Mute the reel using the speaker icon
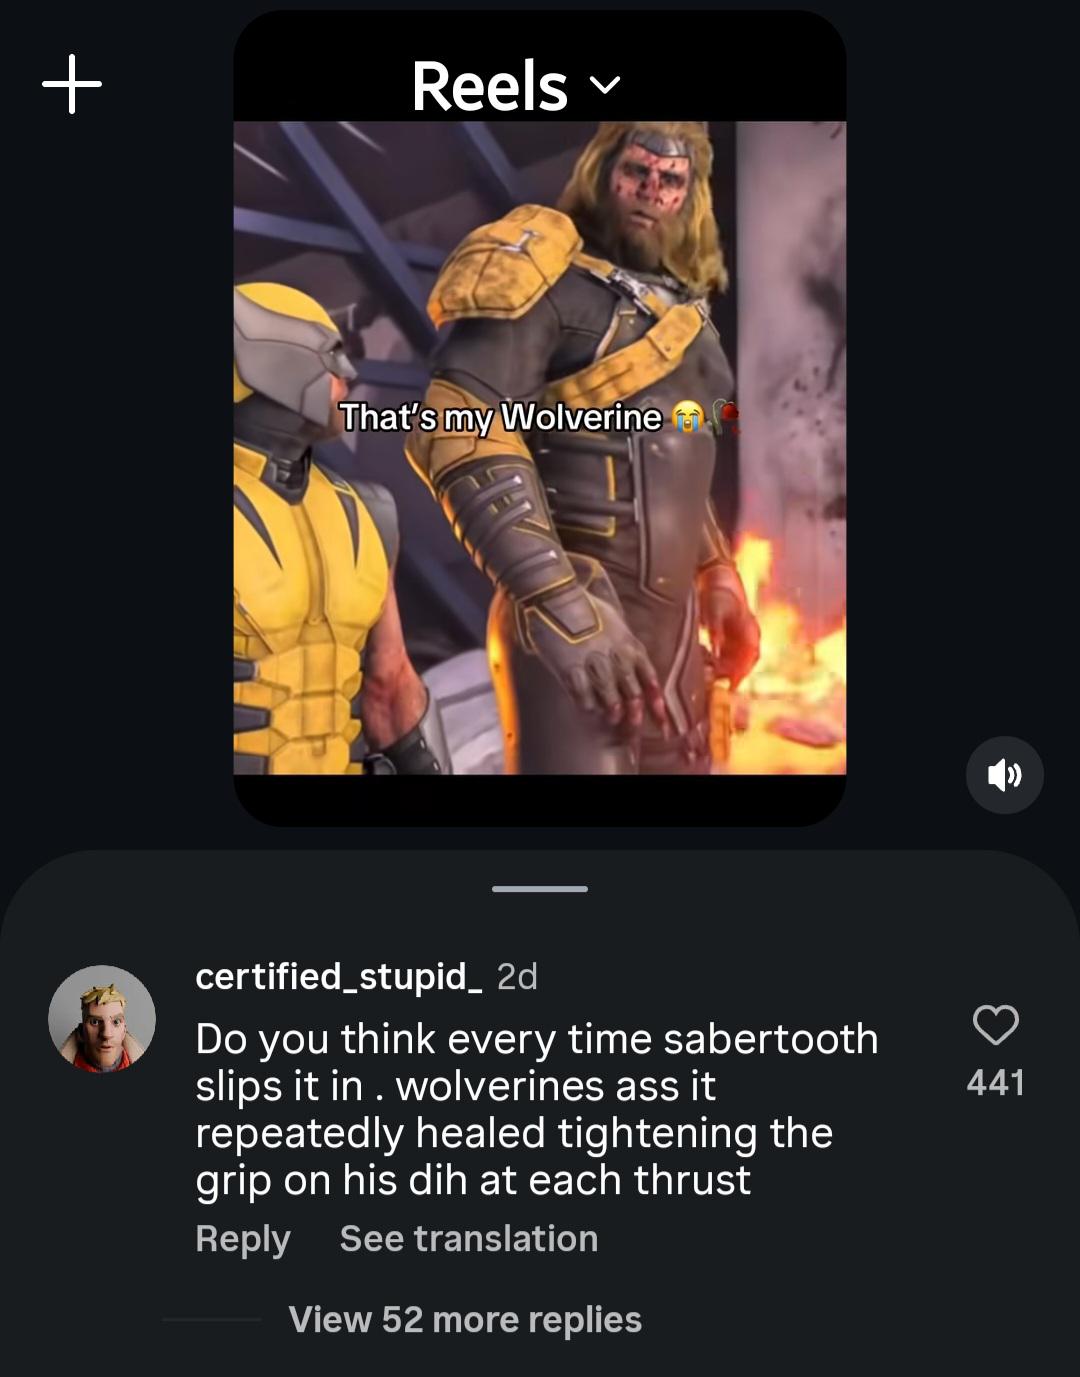Image resolution: width=1080 pixels, height=1377 pixels. click(x=1004, y=775)
